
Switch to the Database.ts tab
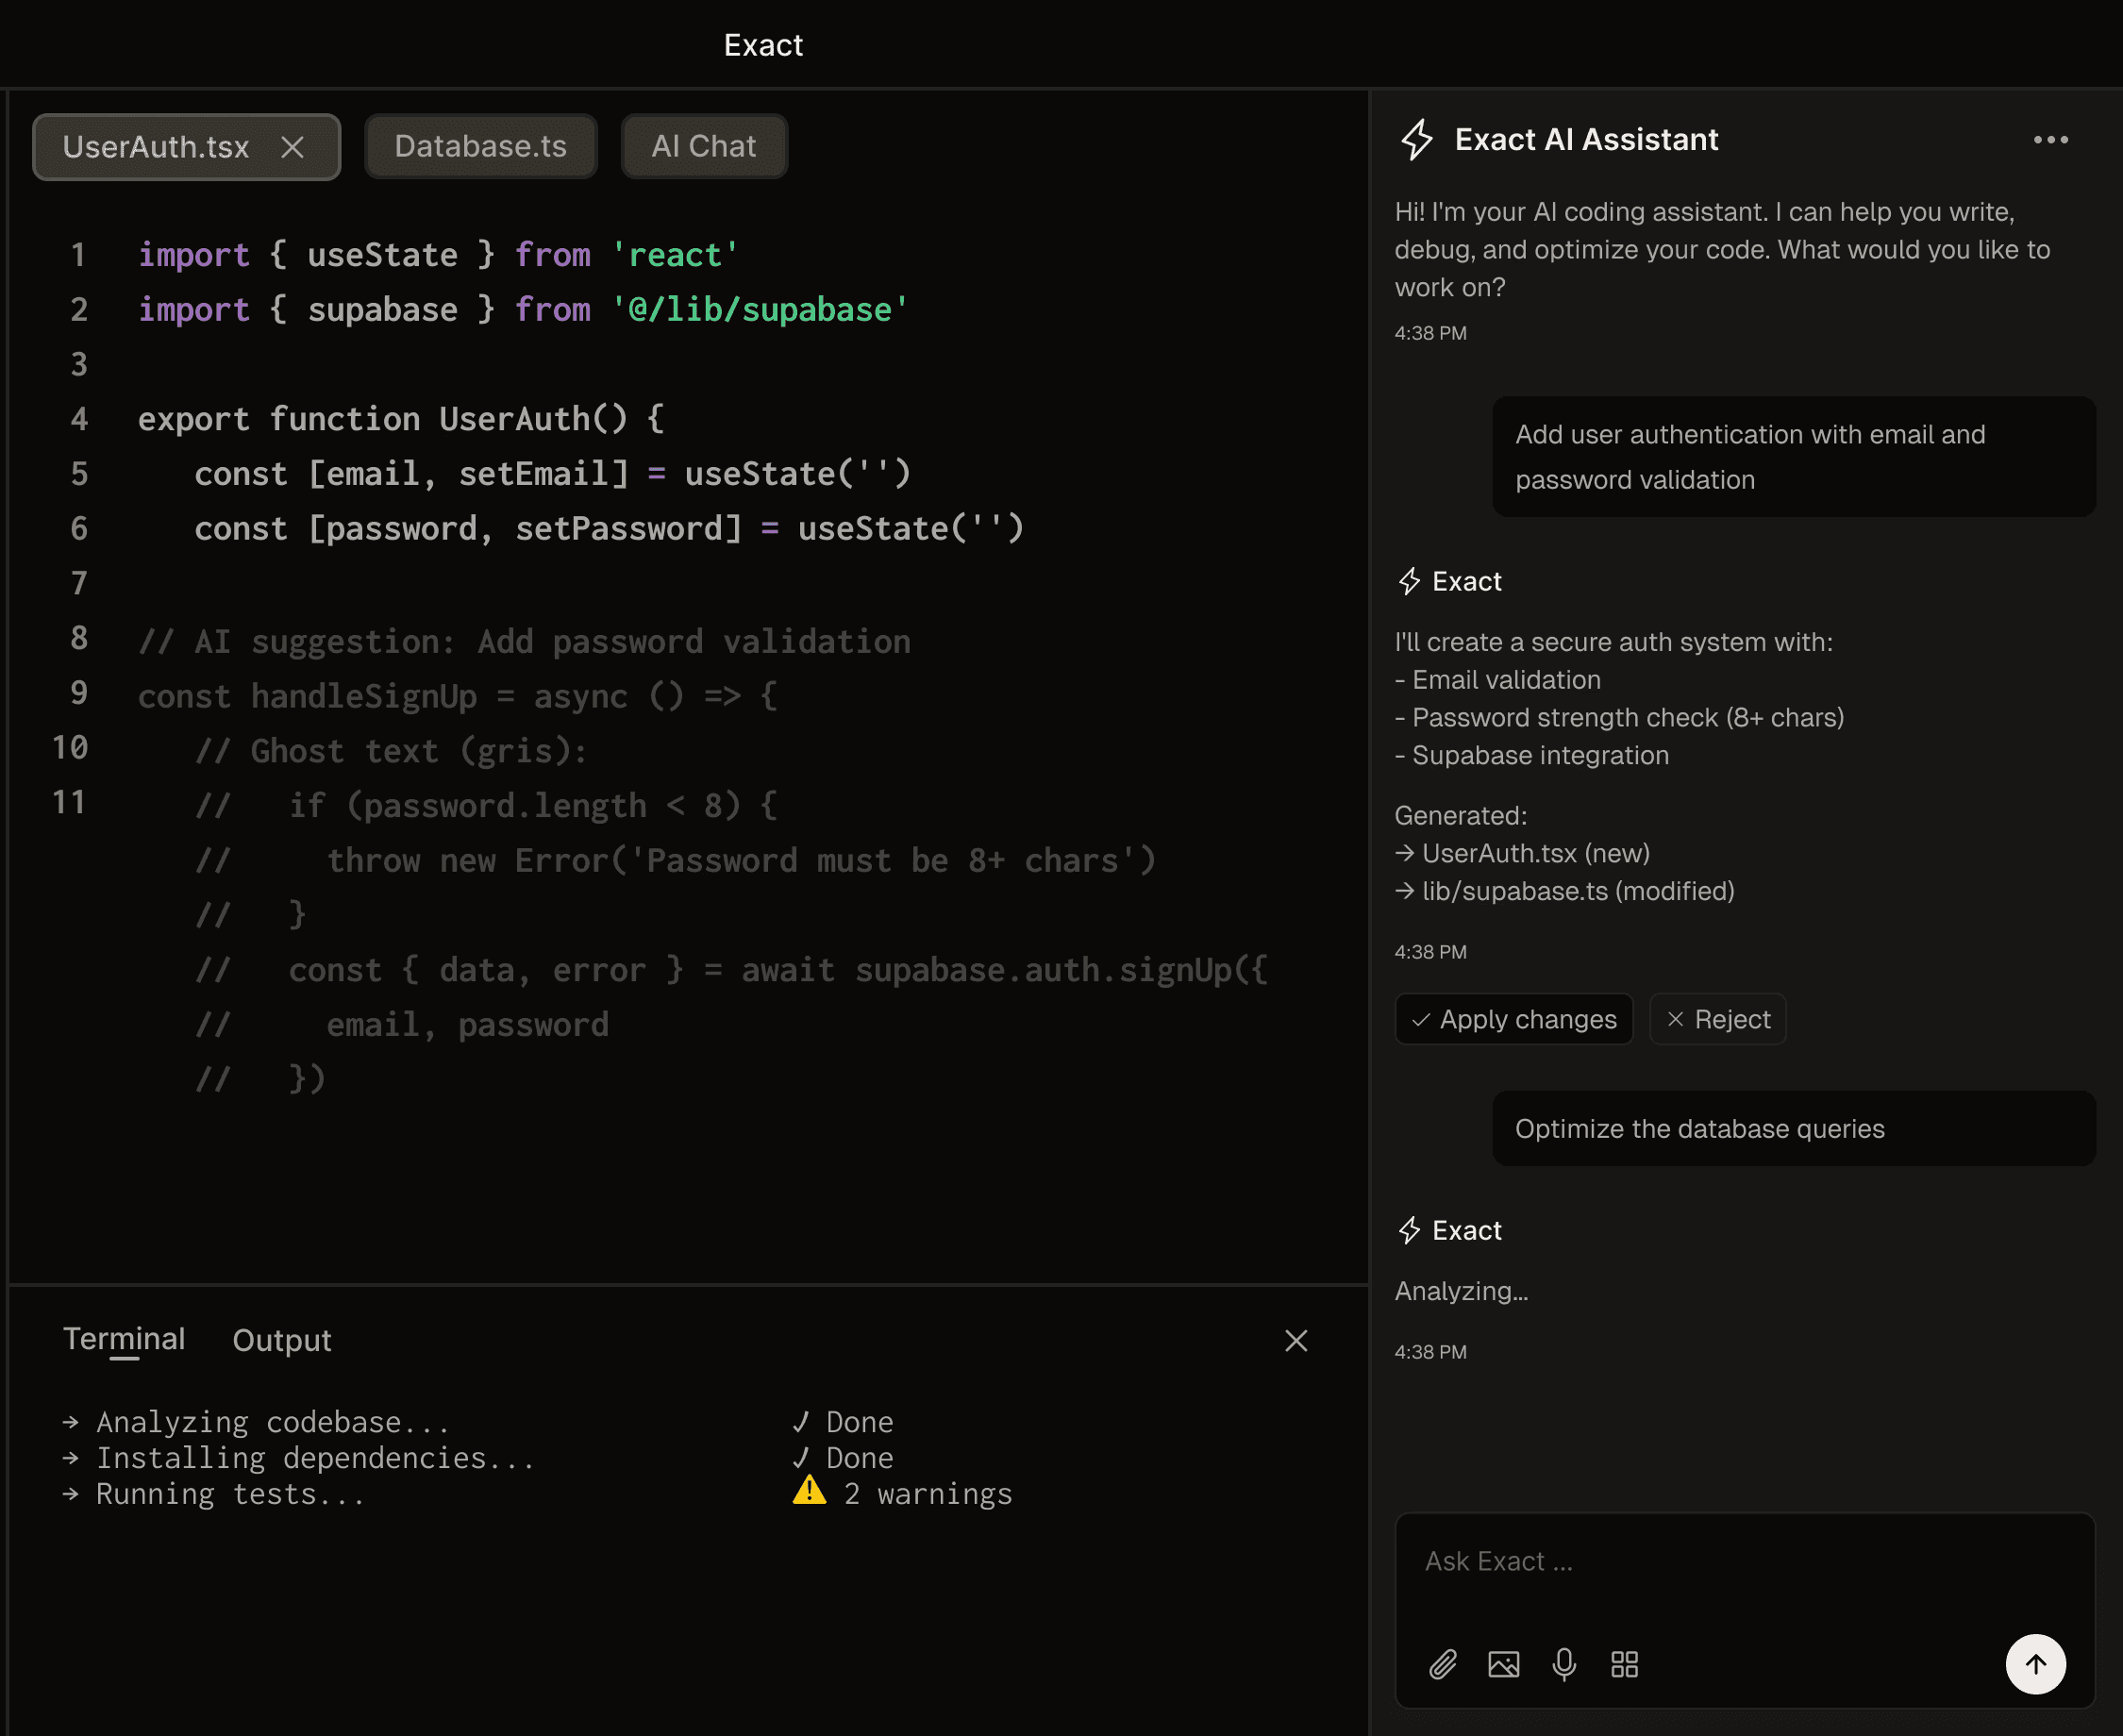click(480, 147)
